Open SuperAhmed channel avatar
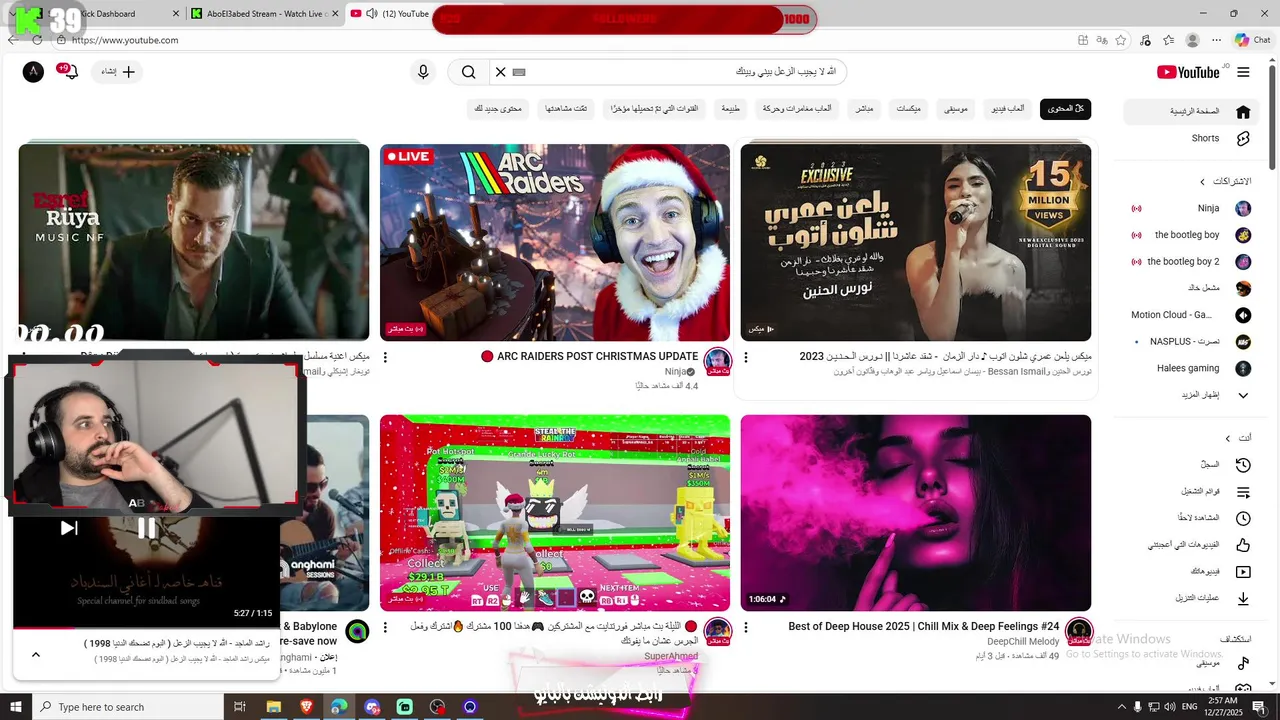The width and height of the screenshot is (1280, 720). (x=717, y=631)
